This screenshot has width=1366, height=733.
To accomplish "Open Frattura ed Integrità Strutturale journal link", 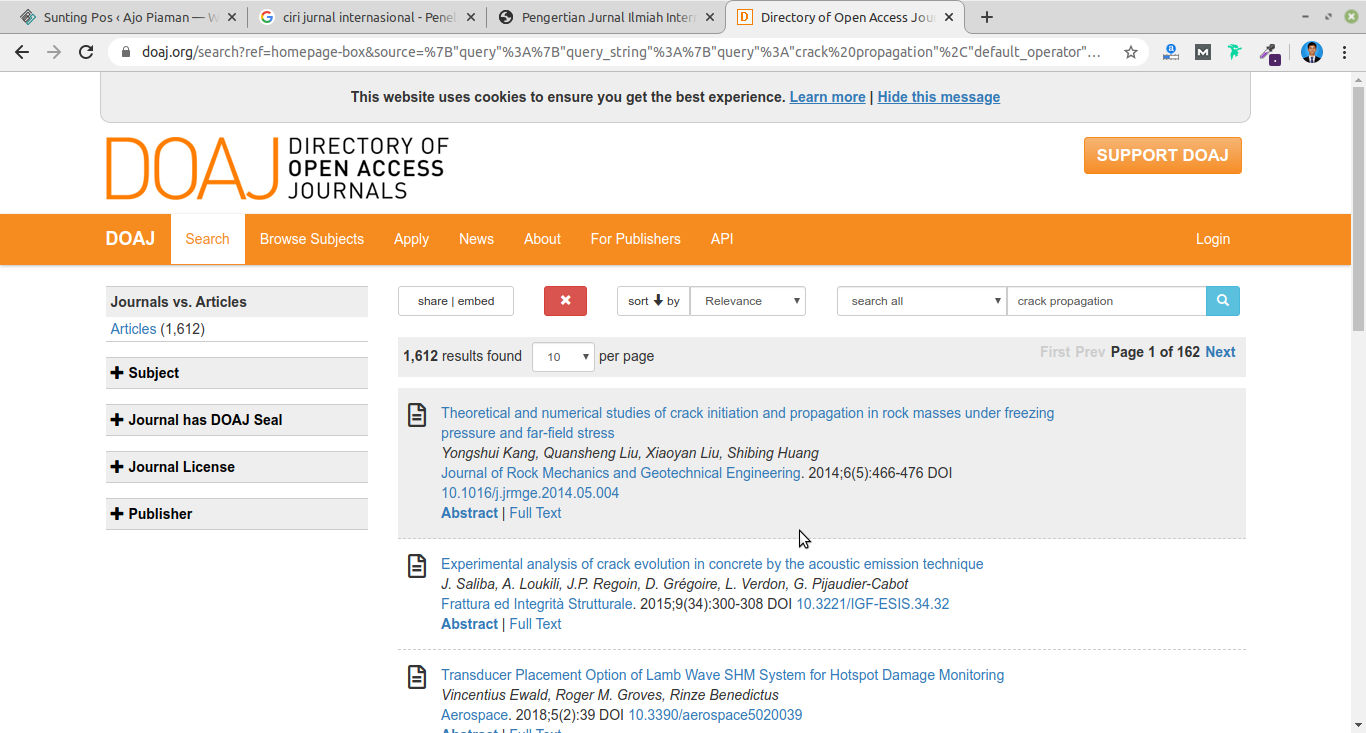I will coord(537,604).
